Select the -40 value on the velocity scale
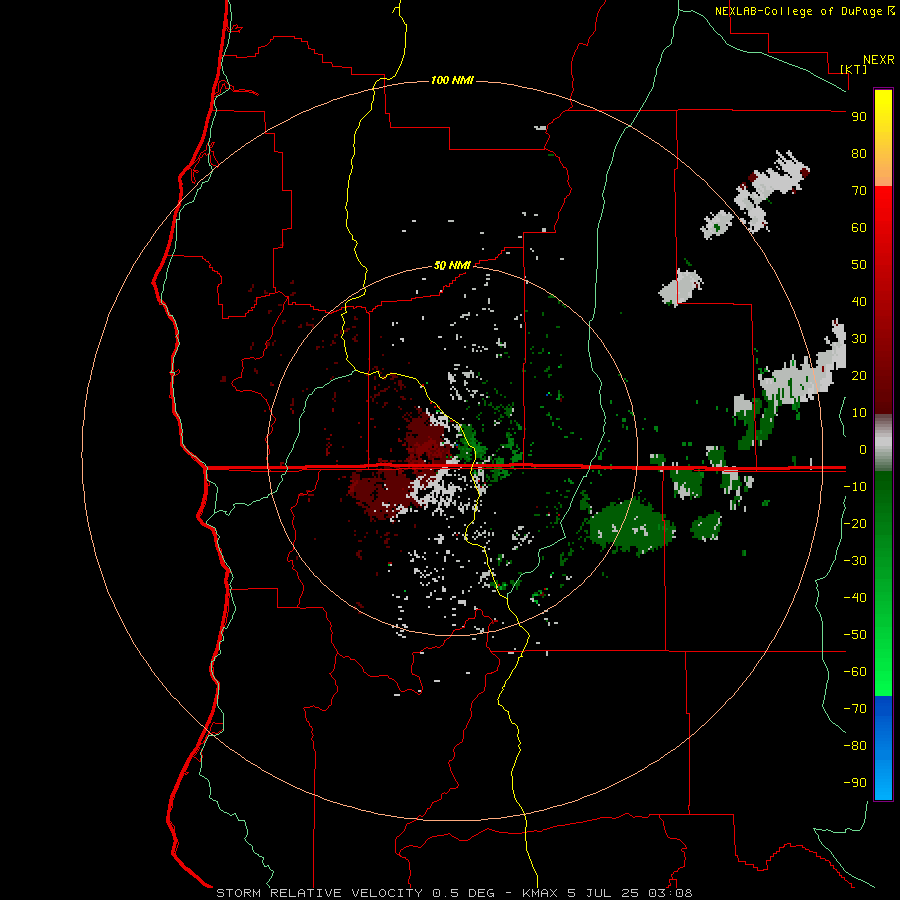 [855, 598]
